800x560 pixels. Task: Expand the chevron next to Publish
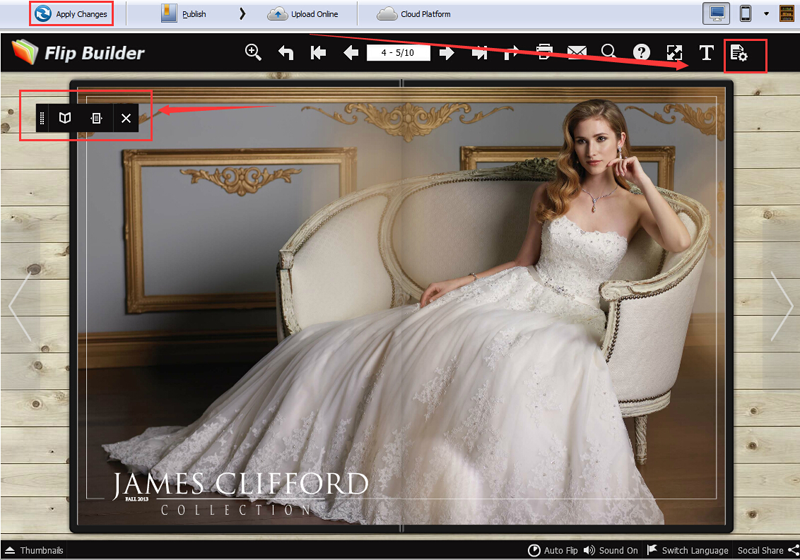242,14
